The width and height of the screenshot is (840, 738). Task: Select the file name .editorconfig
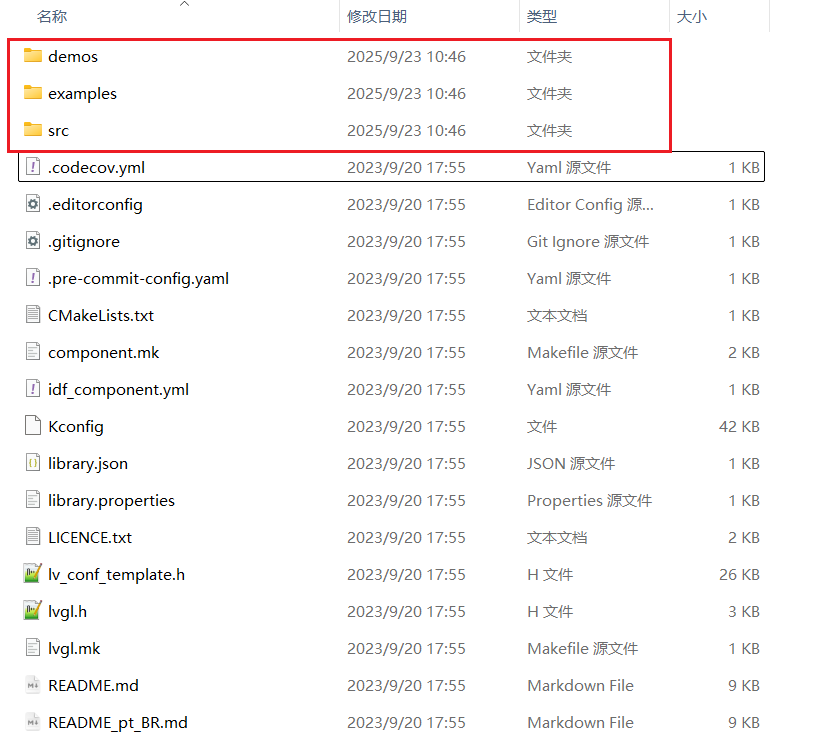click(x=95, y=205)
